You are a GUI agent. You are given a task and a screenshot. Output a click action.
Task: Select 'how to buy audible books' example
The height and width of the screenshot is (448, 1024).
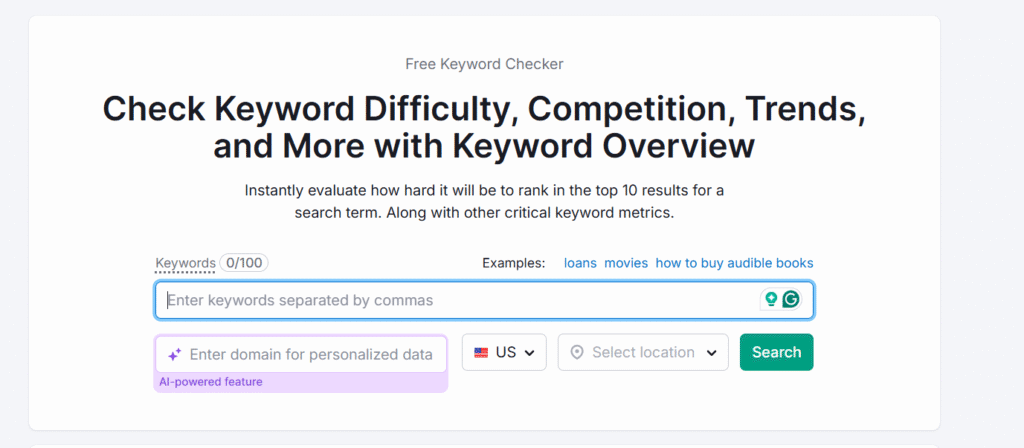735,263
